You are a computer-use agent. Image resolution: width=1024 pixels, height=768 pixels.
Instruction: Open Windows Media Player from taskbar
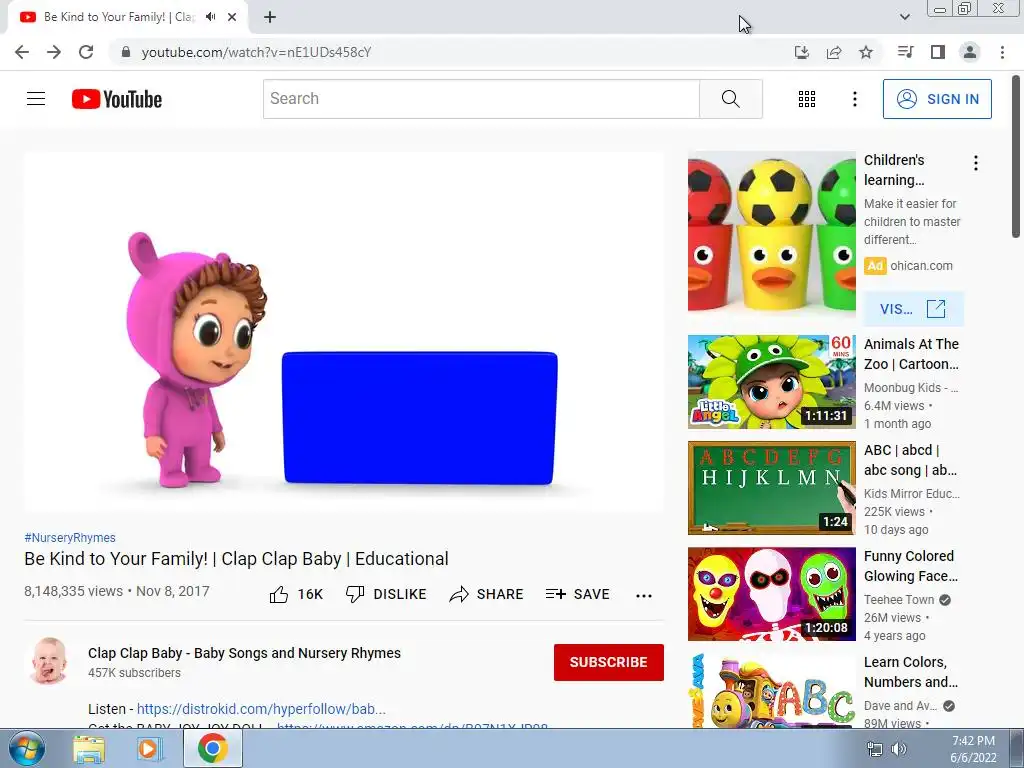(x=150, y=748)
